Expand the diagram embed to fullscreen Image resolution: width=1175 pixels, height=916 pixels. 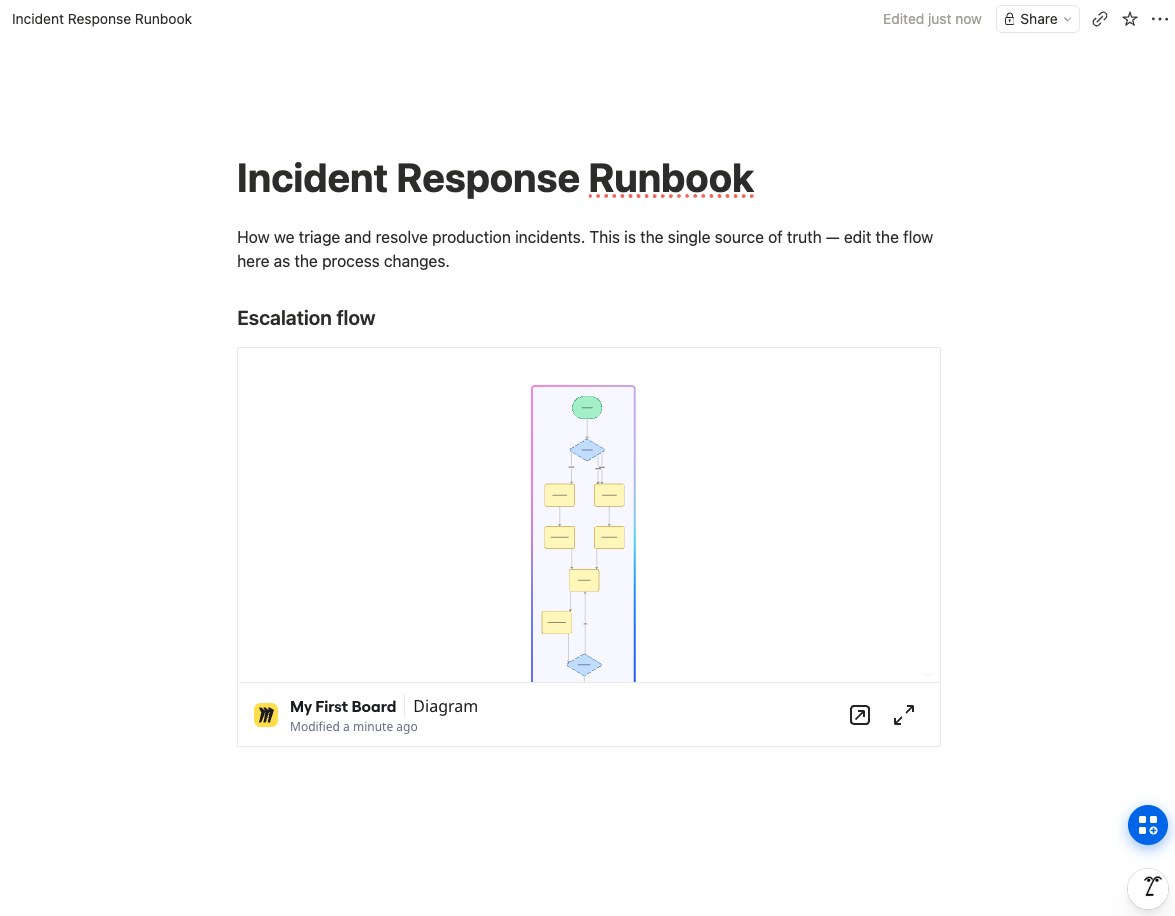[904, 715]
